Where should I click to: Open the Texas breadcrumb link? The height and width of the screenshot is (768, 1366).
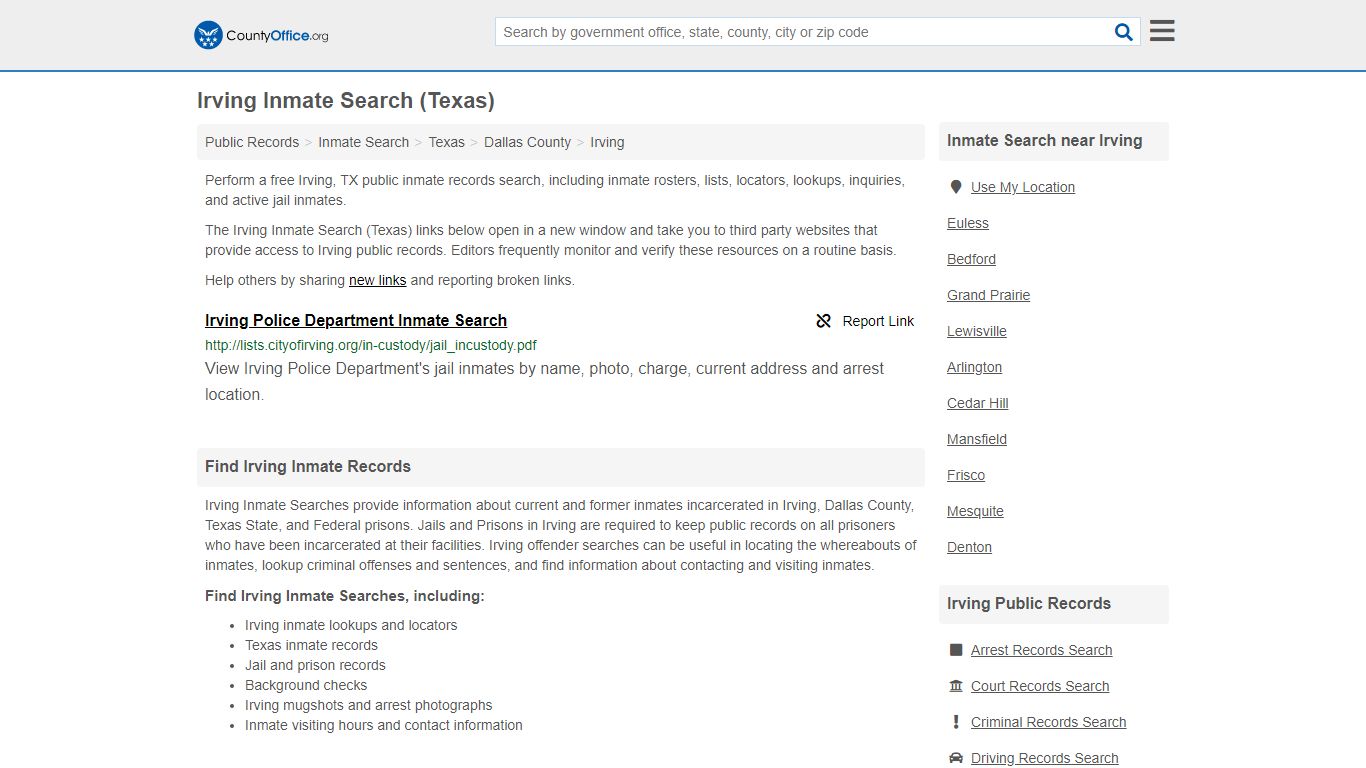(x=446, y=142)
